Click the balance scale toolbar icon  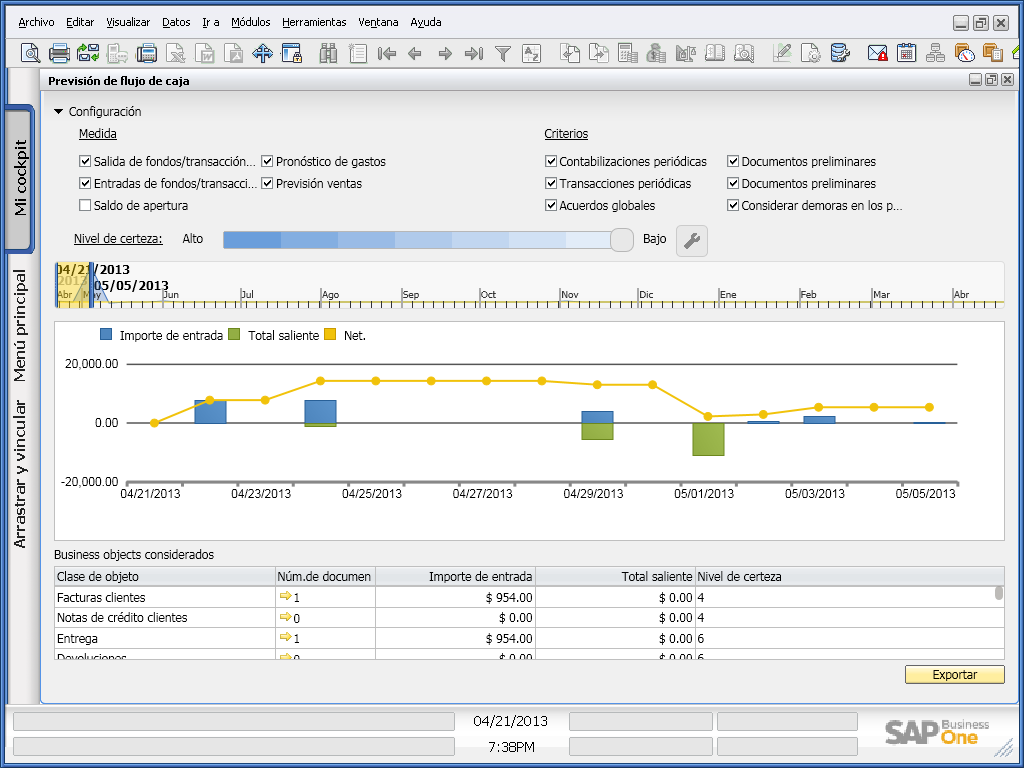pos(685,53)
